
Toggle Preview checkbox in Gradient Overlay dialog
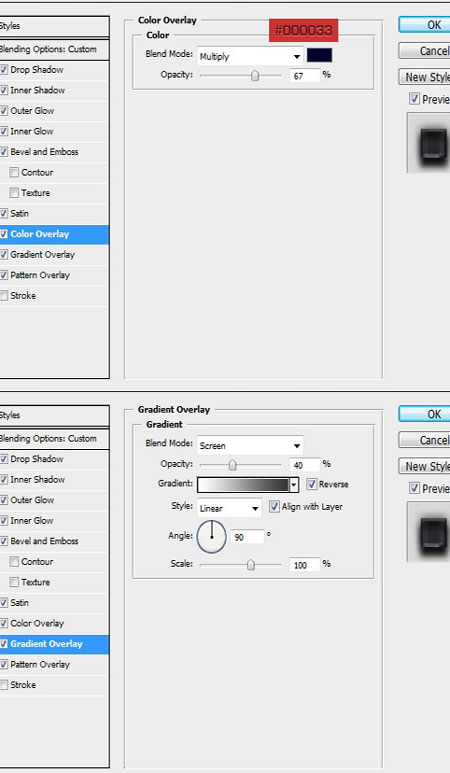pyautogui.click(x=415, y=489)
